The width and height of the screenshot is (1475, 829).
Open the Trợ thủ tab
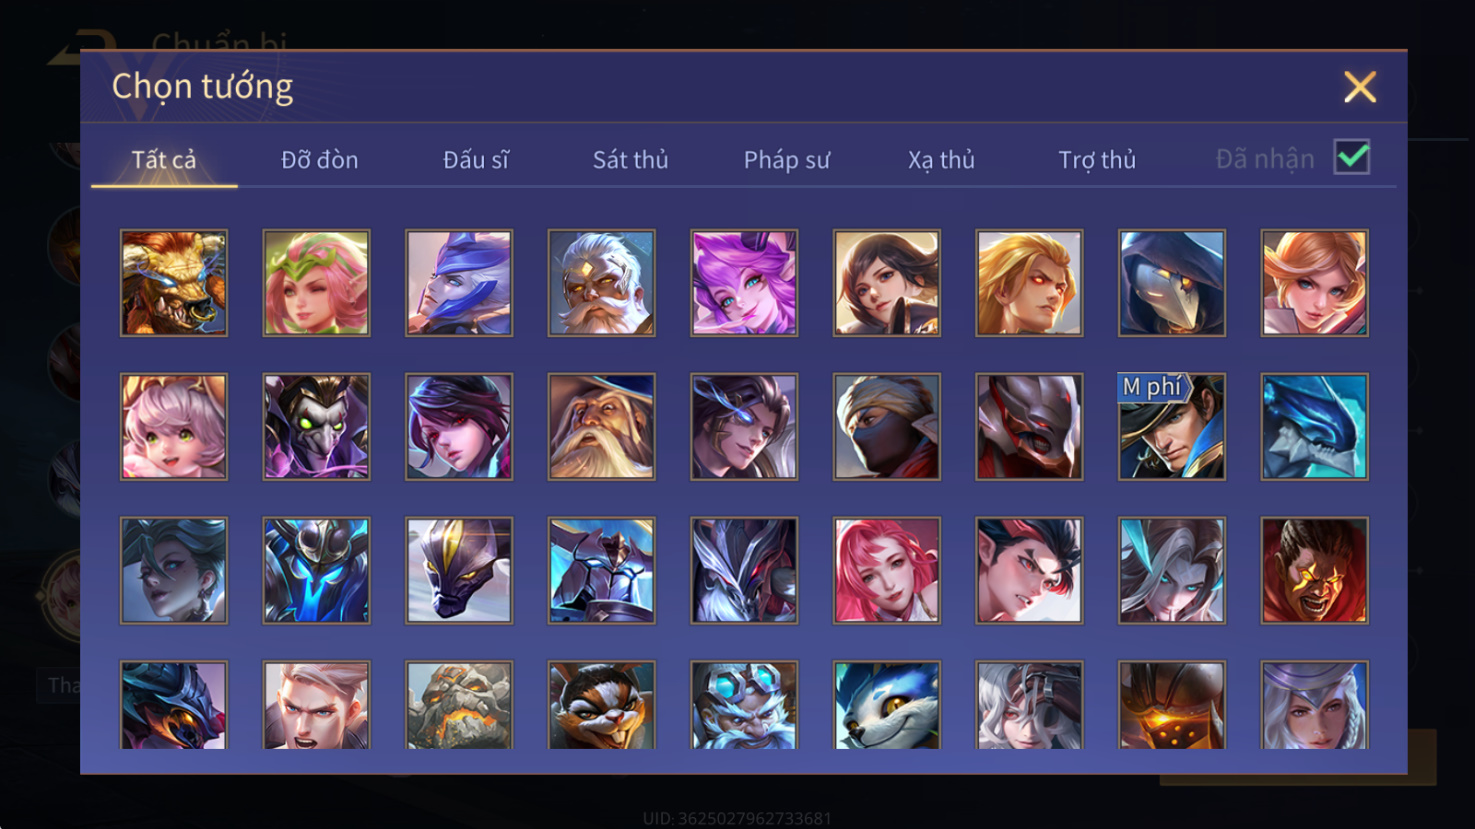[x=1097, y=160]
